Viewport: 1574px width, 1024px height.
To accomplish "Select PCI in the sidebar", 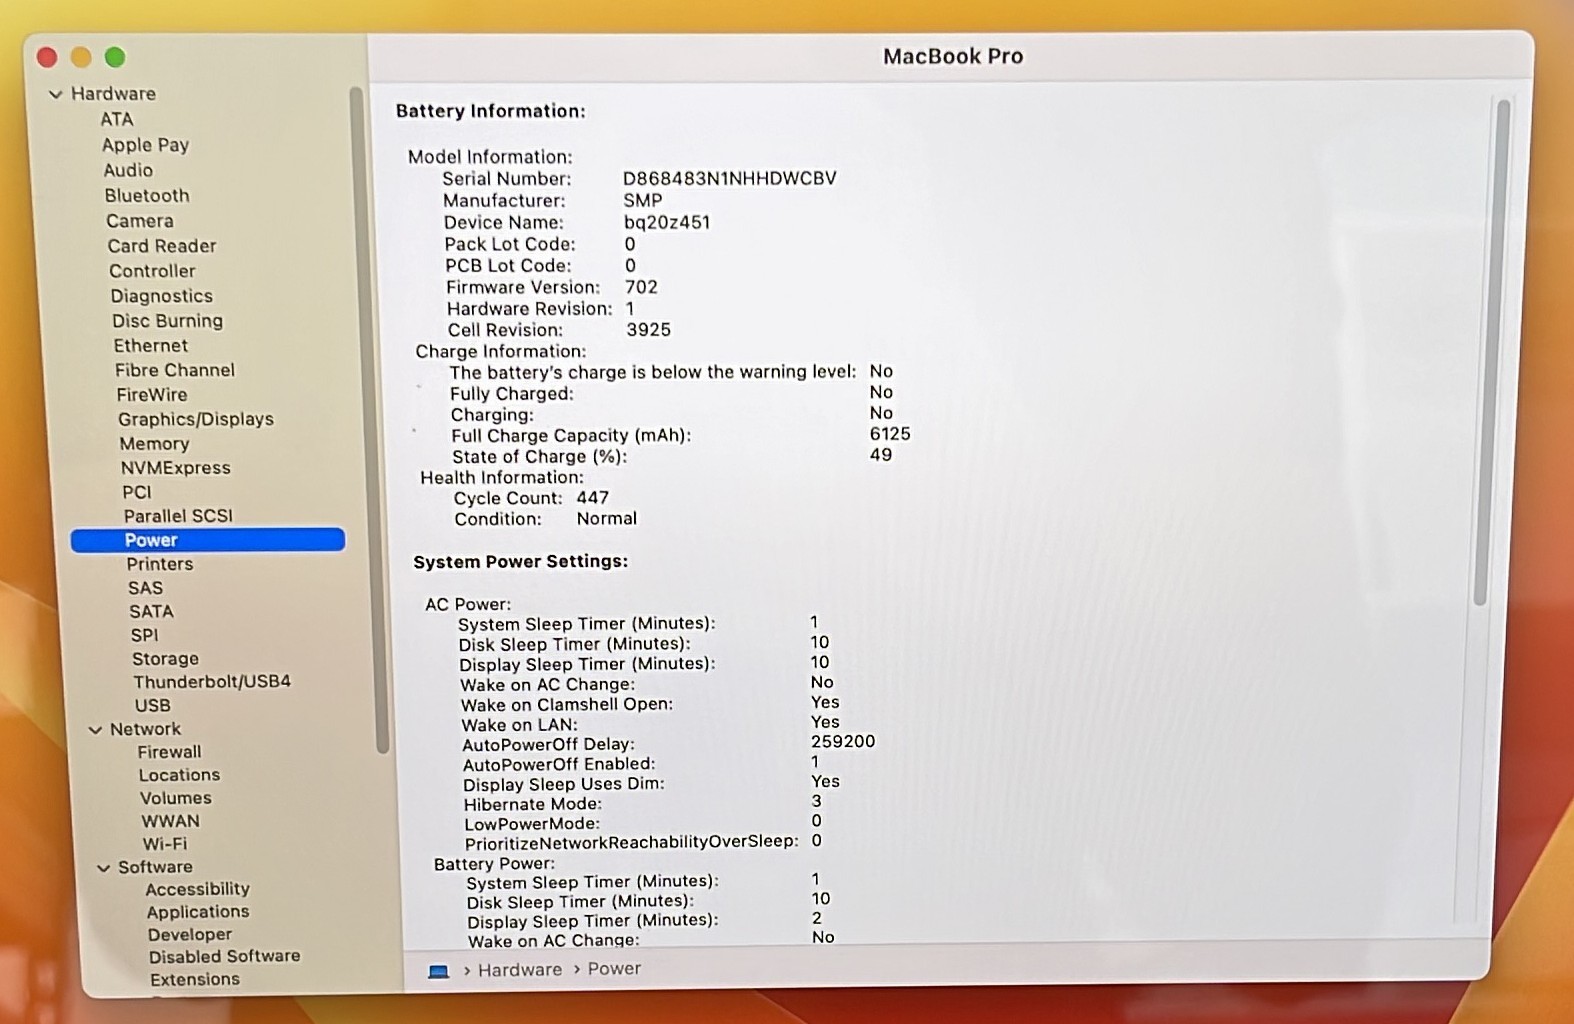I will click(x=137, y=492).
